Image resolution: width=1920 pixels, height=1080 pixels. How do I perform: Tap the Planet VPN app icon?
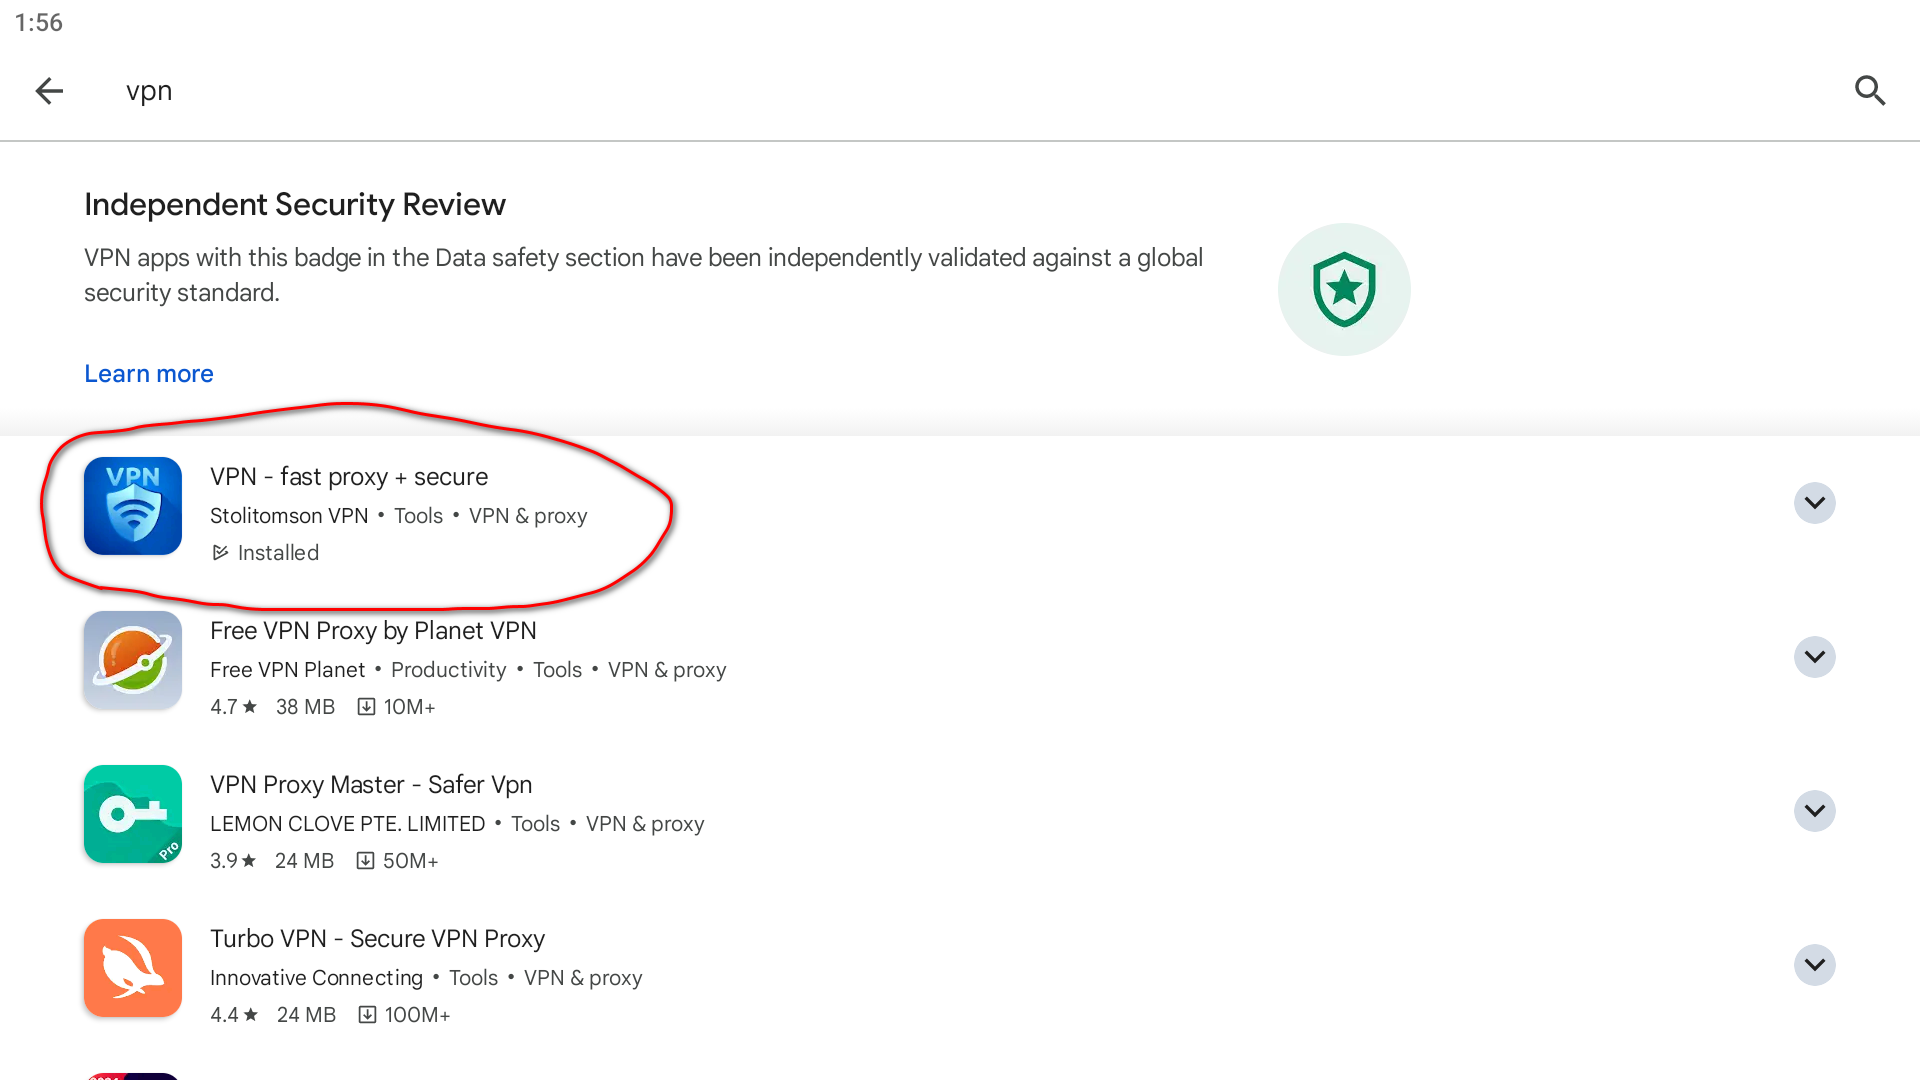pos(133,660)
